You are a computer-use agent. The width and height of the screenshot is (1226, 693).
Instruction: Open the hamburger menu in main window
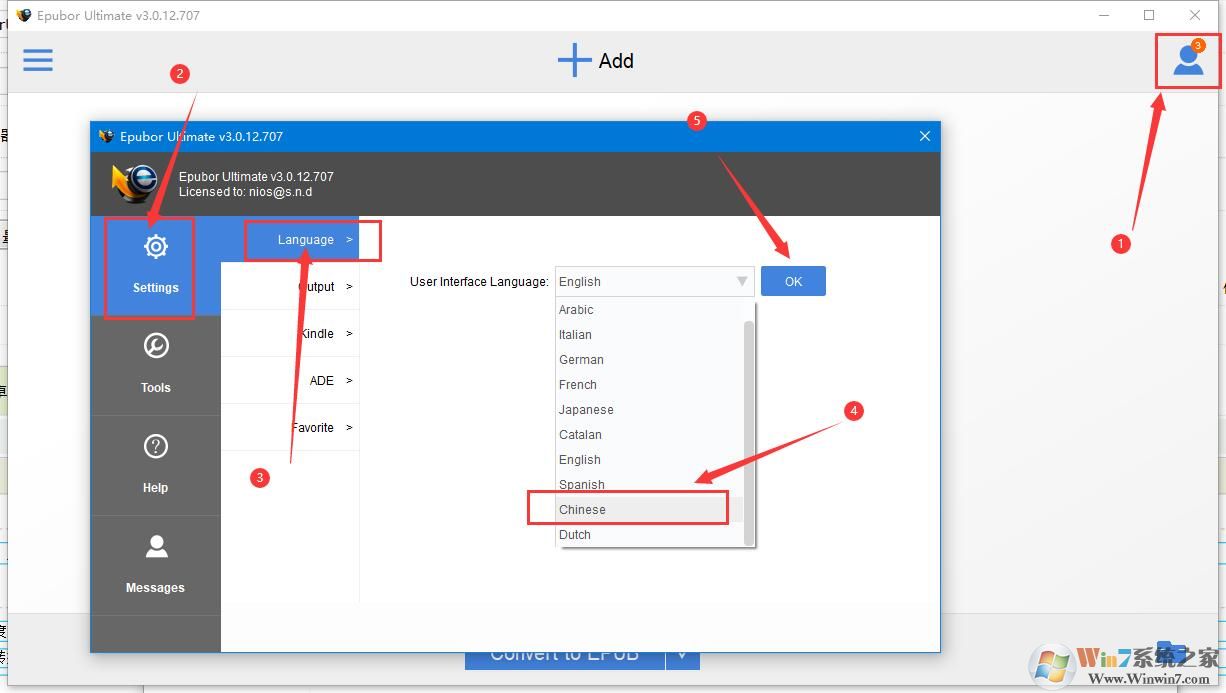click(x=38, y=60)
